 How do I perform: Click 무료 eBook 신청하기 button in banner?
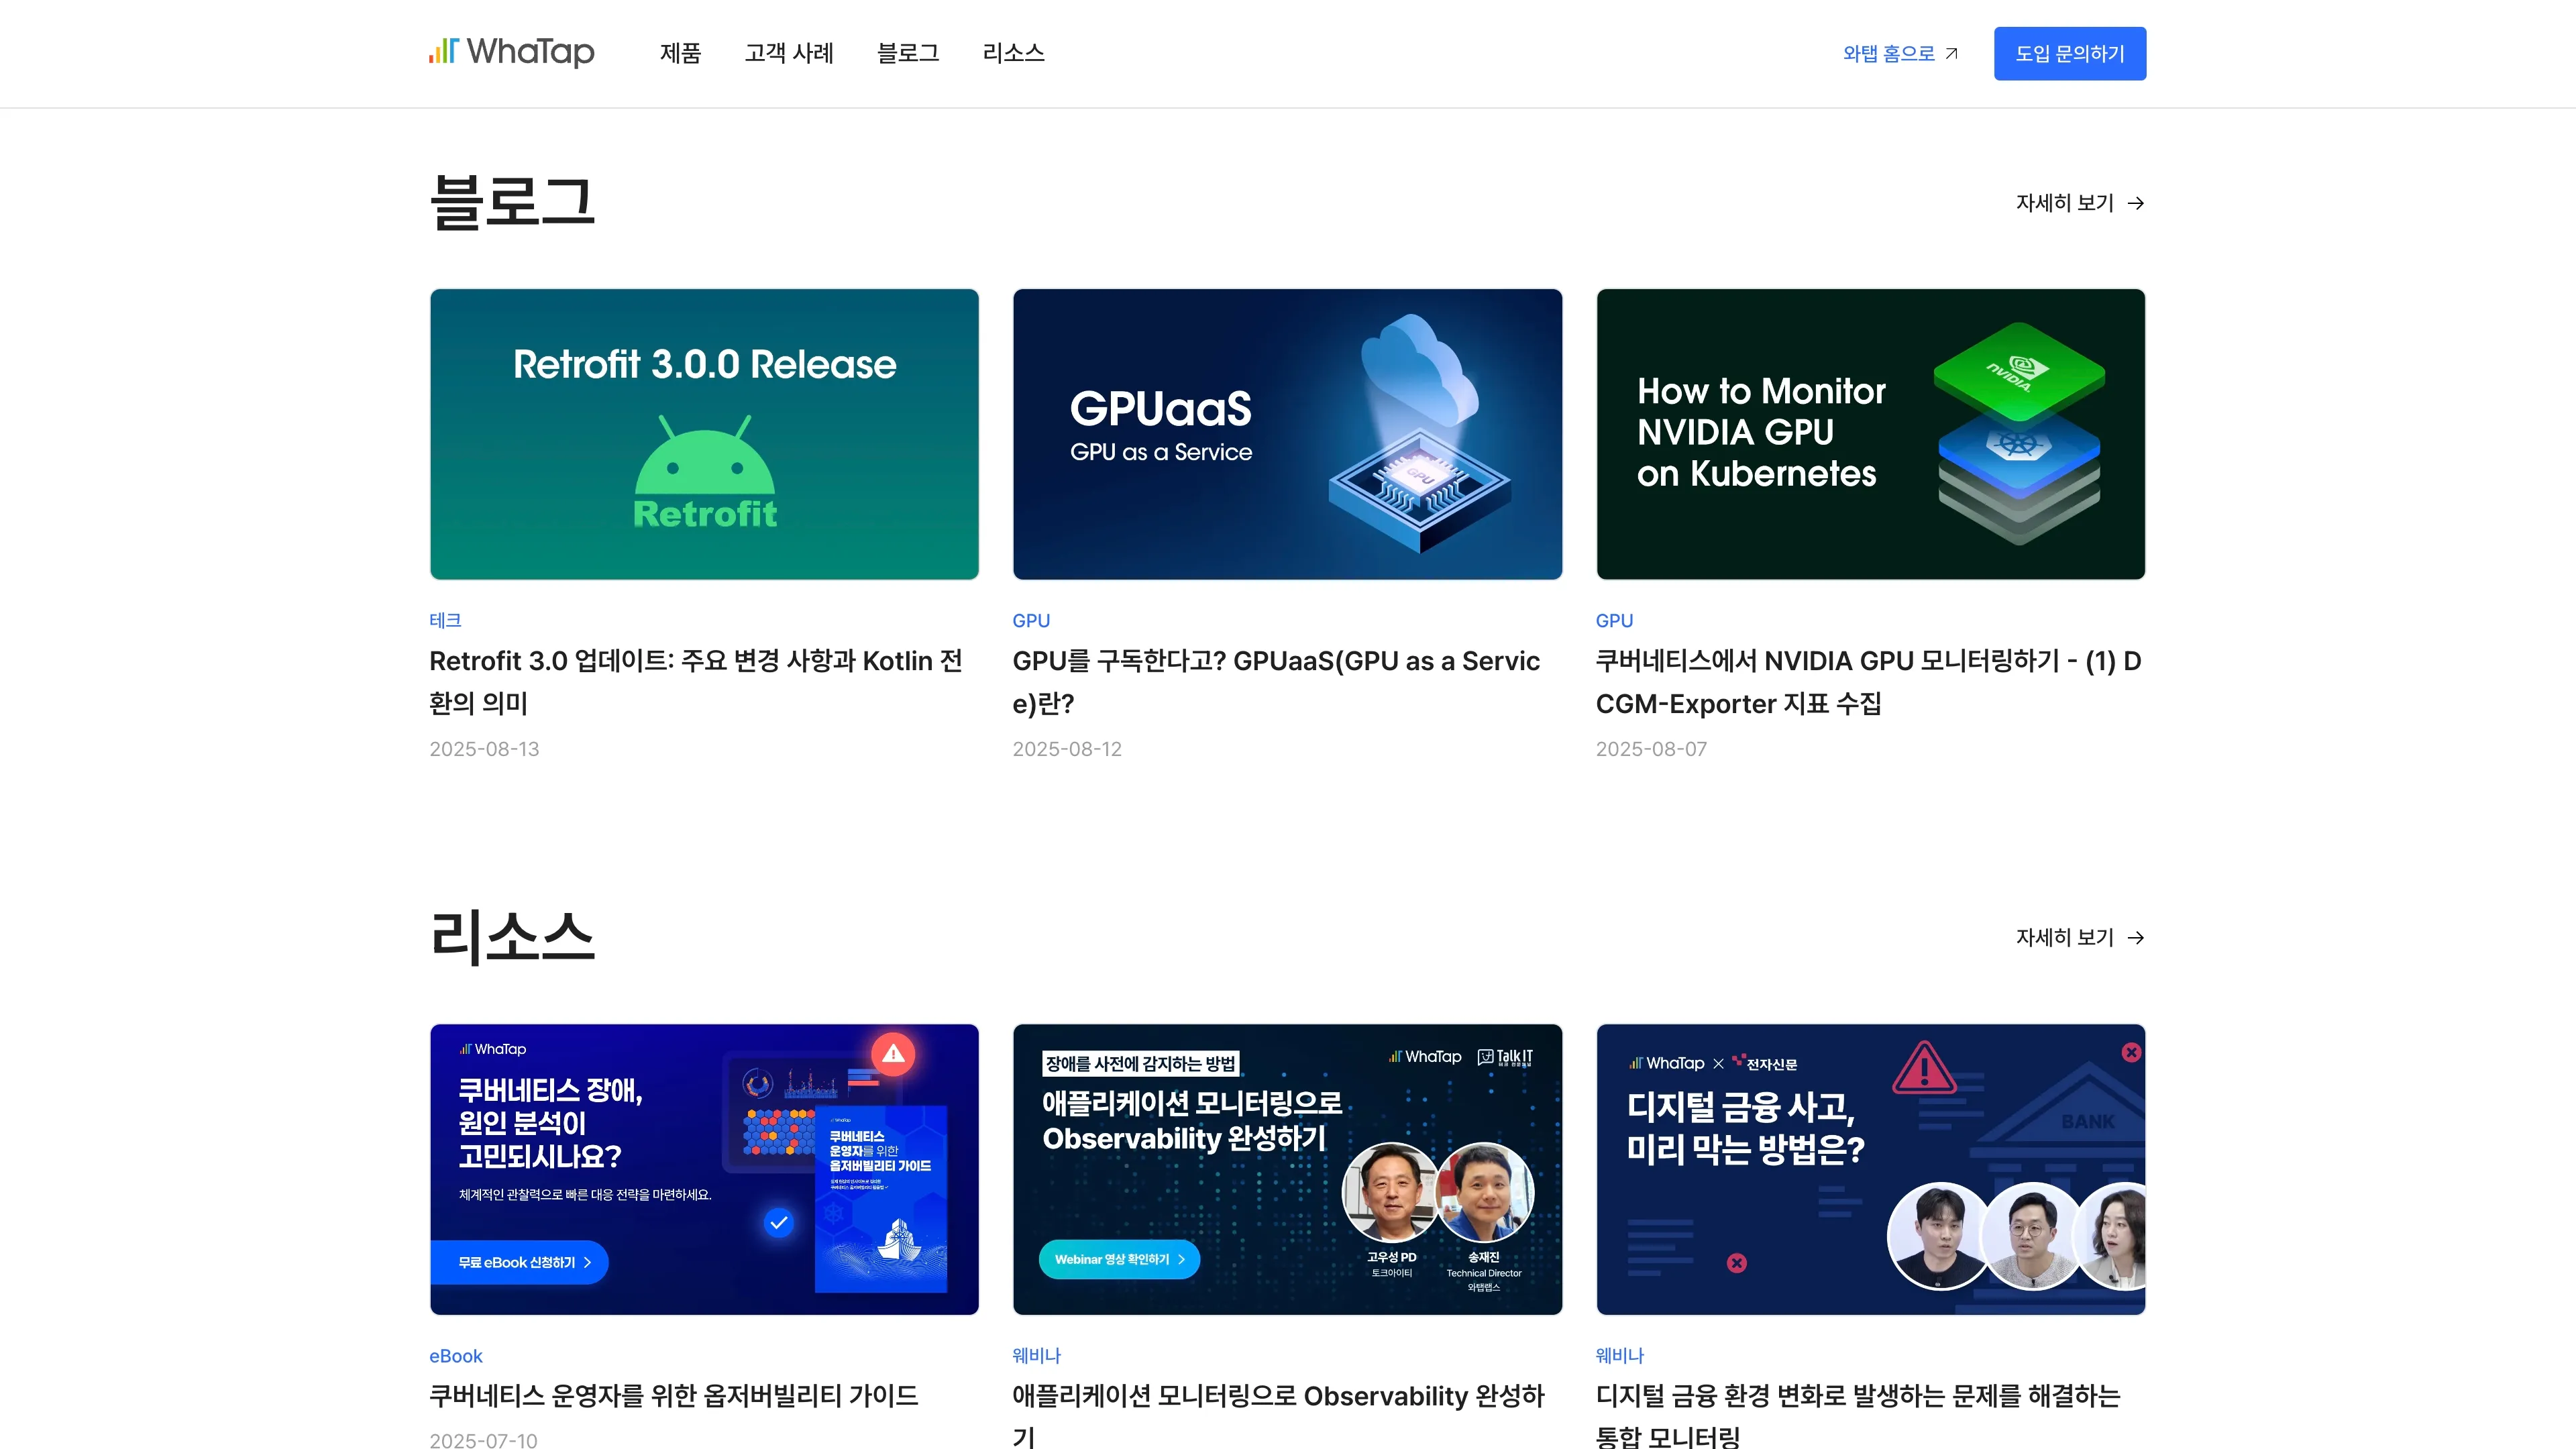coord(519,1262)
